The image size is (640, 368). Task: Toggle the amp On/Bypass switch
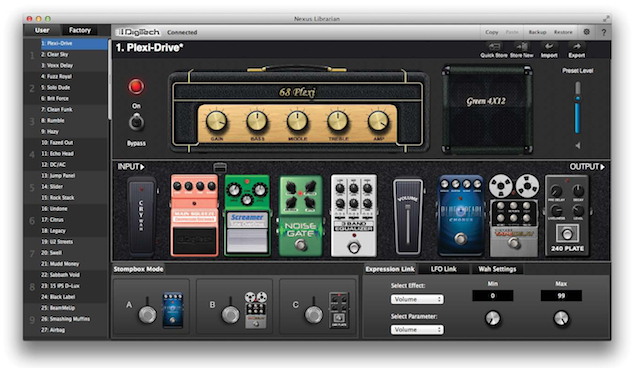coord(136,122)
